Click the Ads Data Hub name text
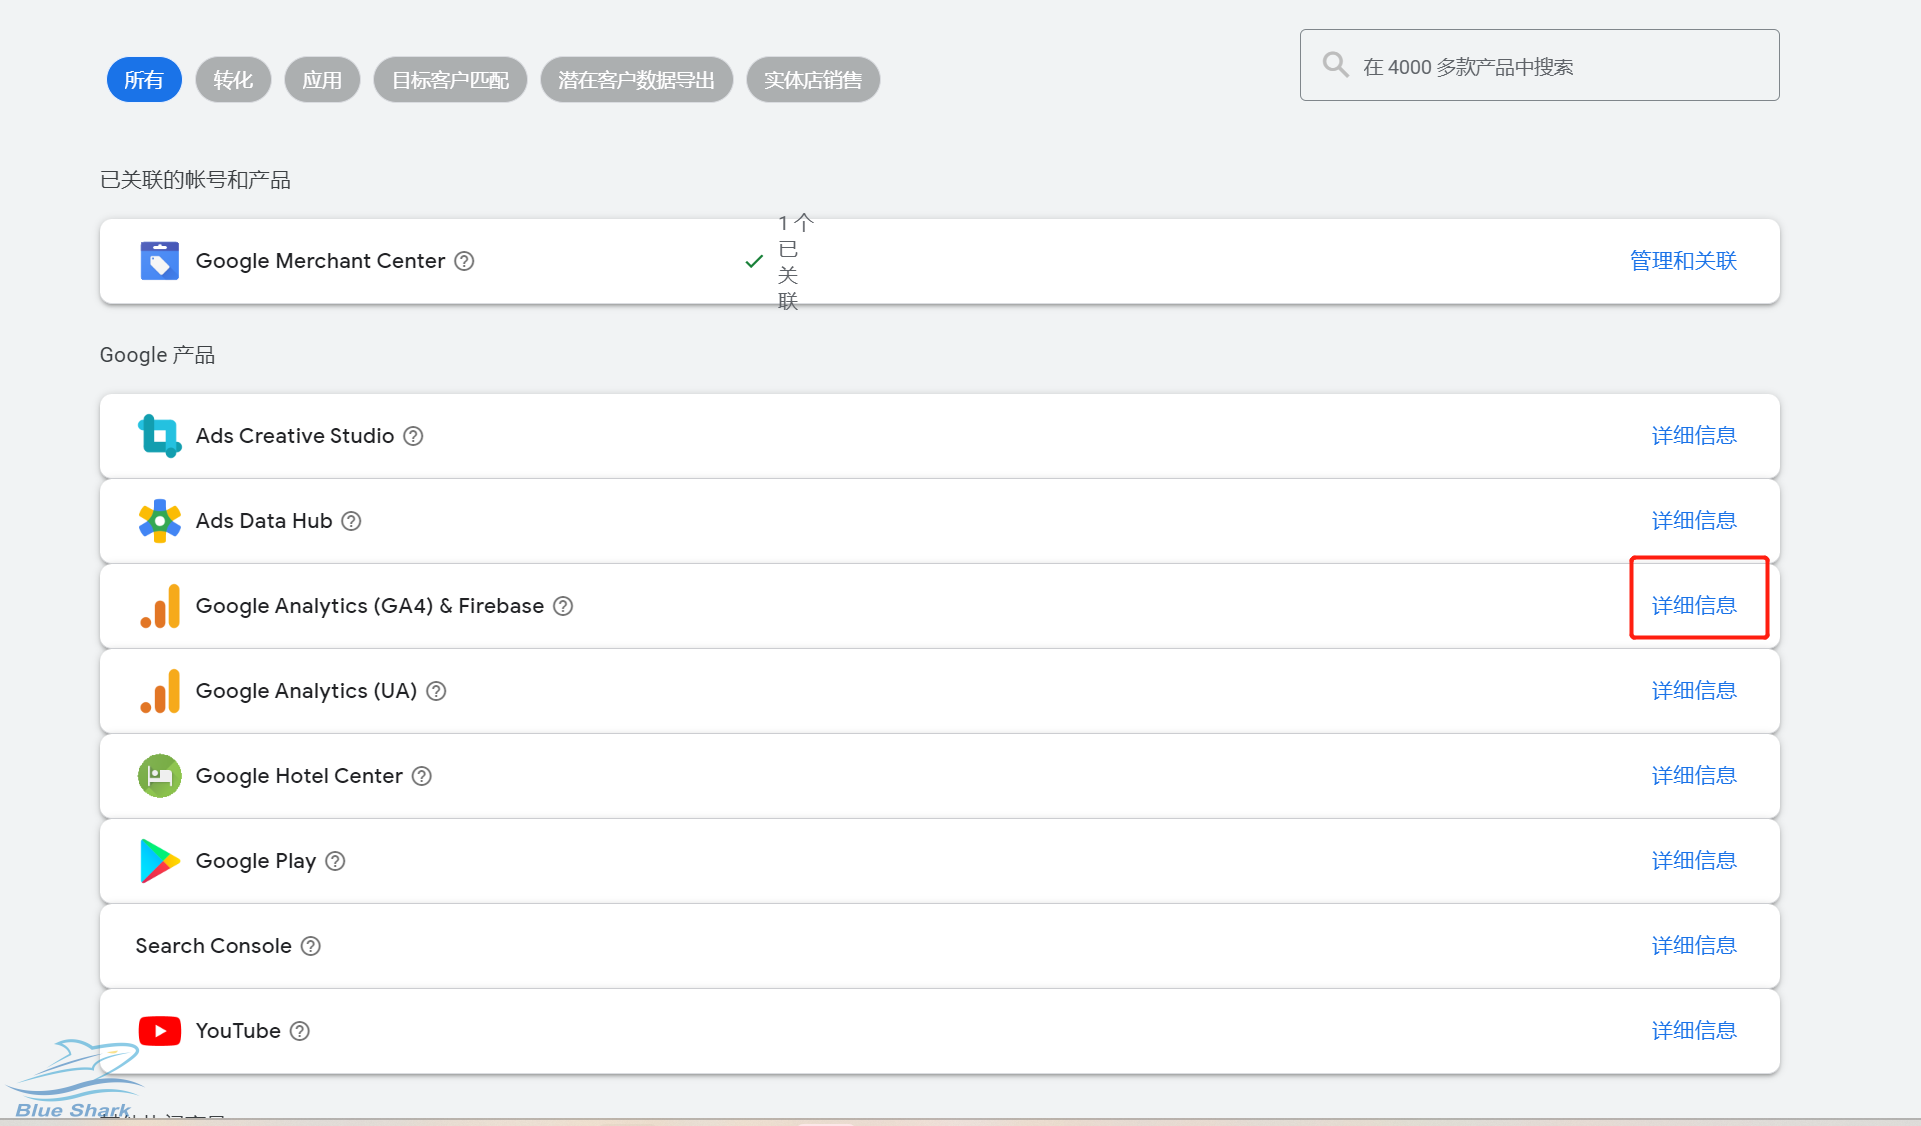The height and width of the screenshot is (1126, 1921). coord(264,521)
